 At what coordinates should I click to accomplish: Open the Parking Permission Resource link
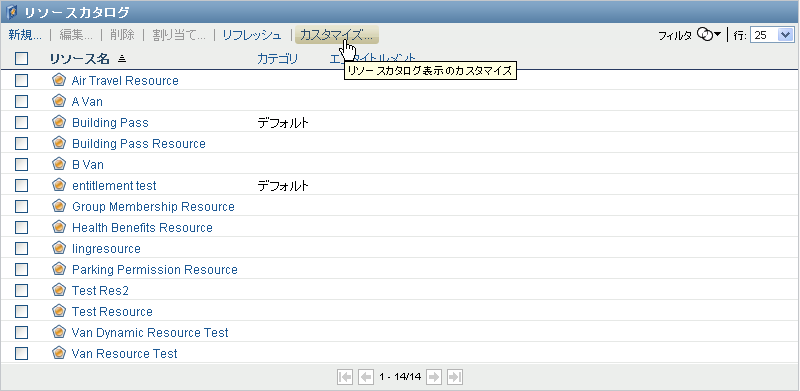click(155, 270)
